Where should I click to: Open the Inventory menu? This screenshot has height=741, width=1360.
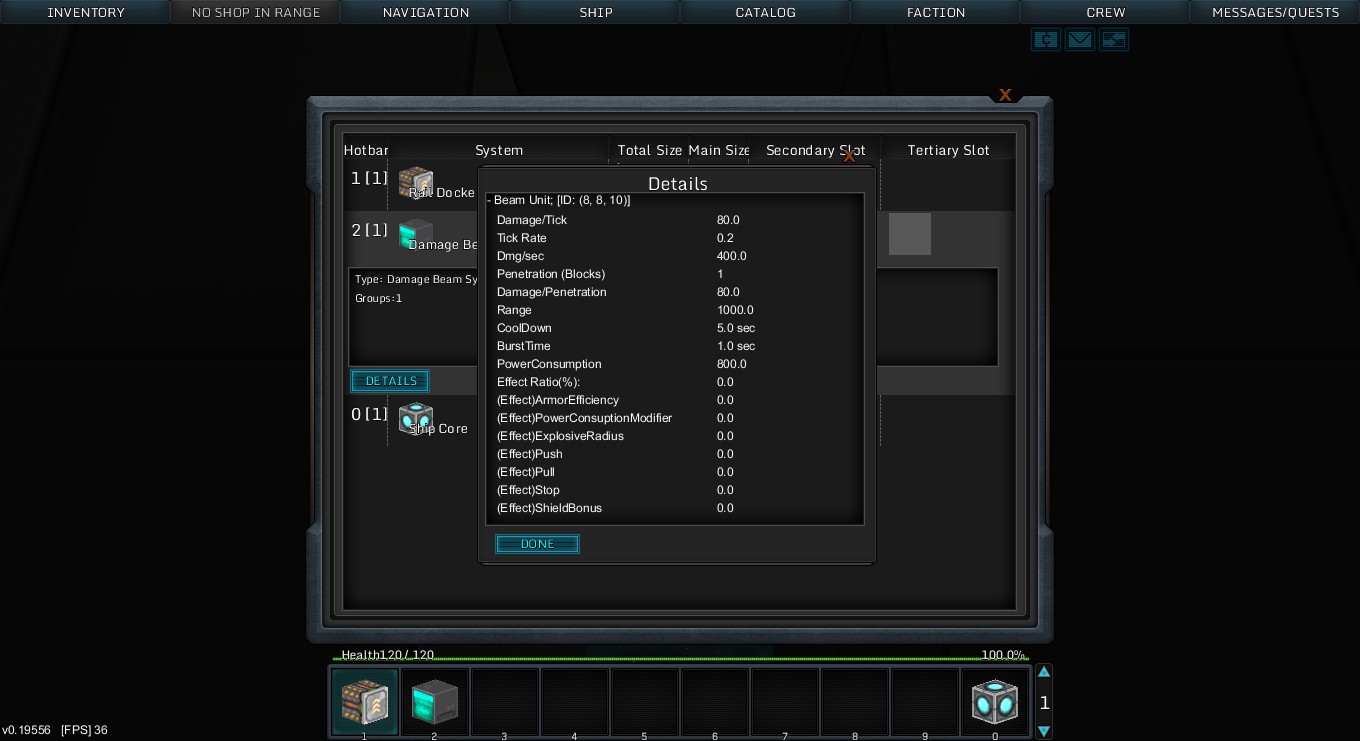point(86,12)
